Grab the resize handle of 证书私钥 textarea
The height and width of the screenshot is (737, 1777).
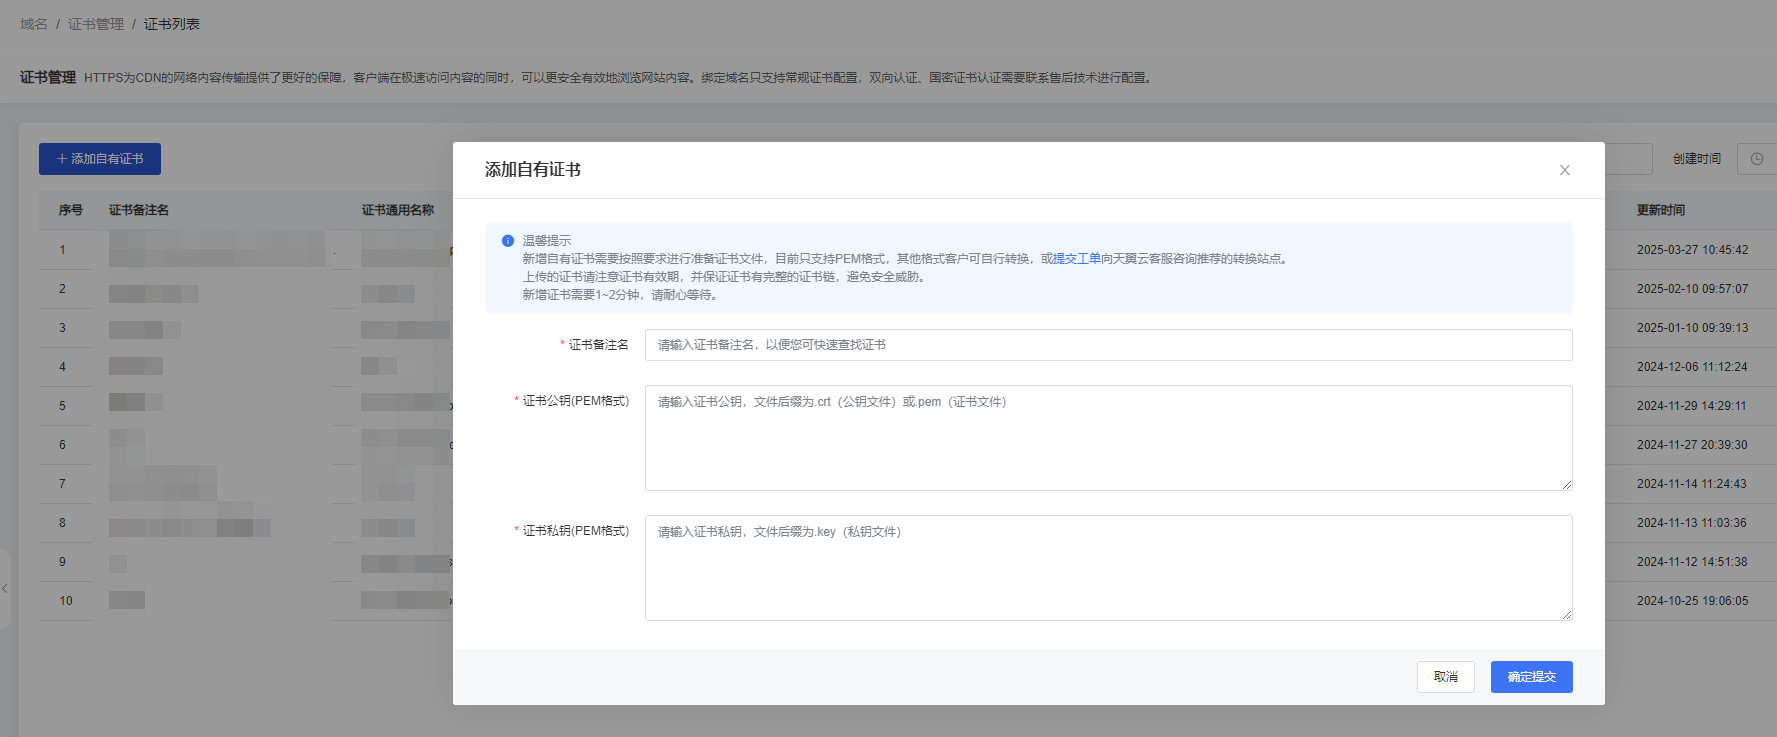(x=1566, y=615)
